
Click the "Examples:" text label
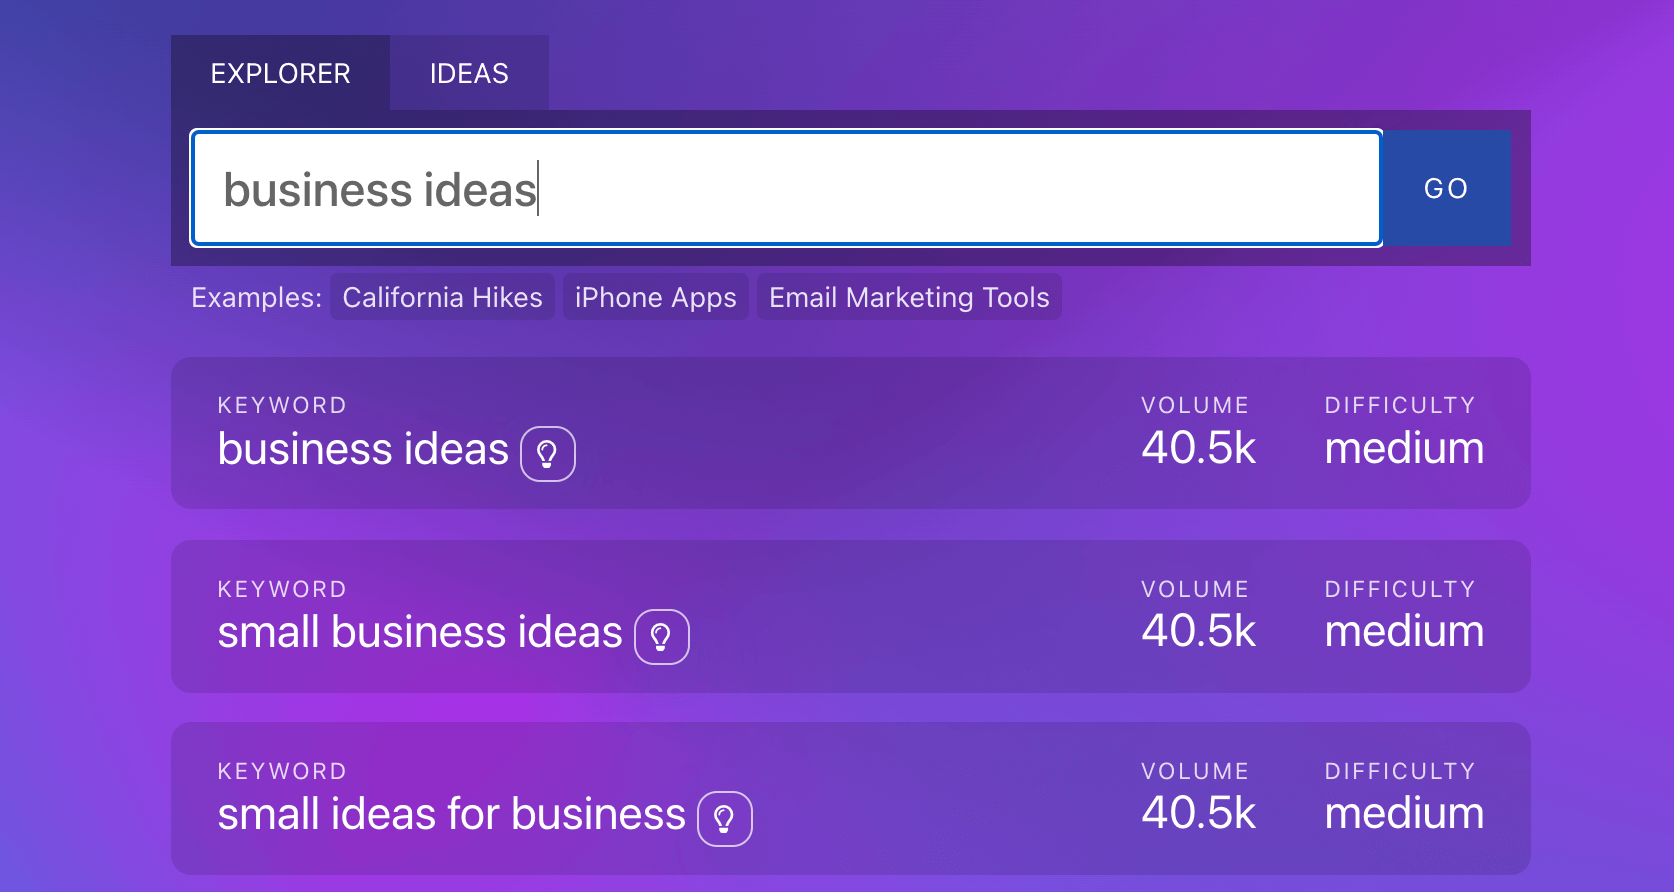pyautogui.click(x=255, y=296)
